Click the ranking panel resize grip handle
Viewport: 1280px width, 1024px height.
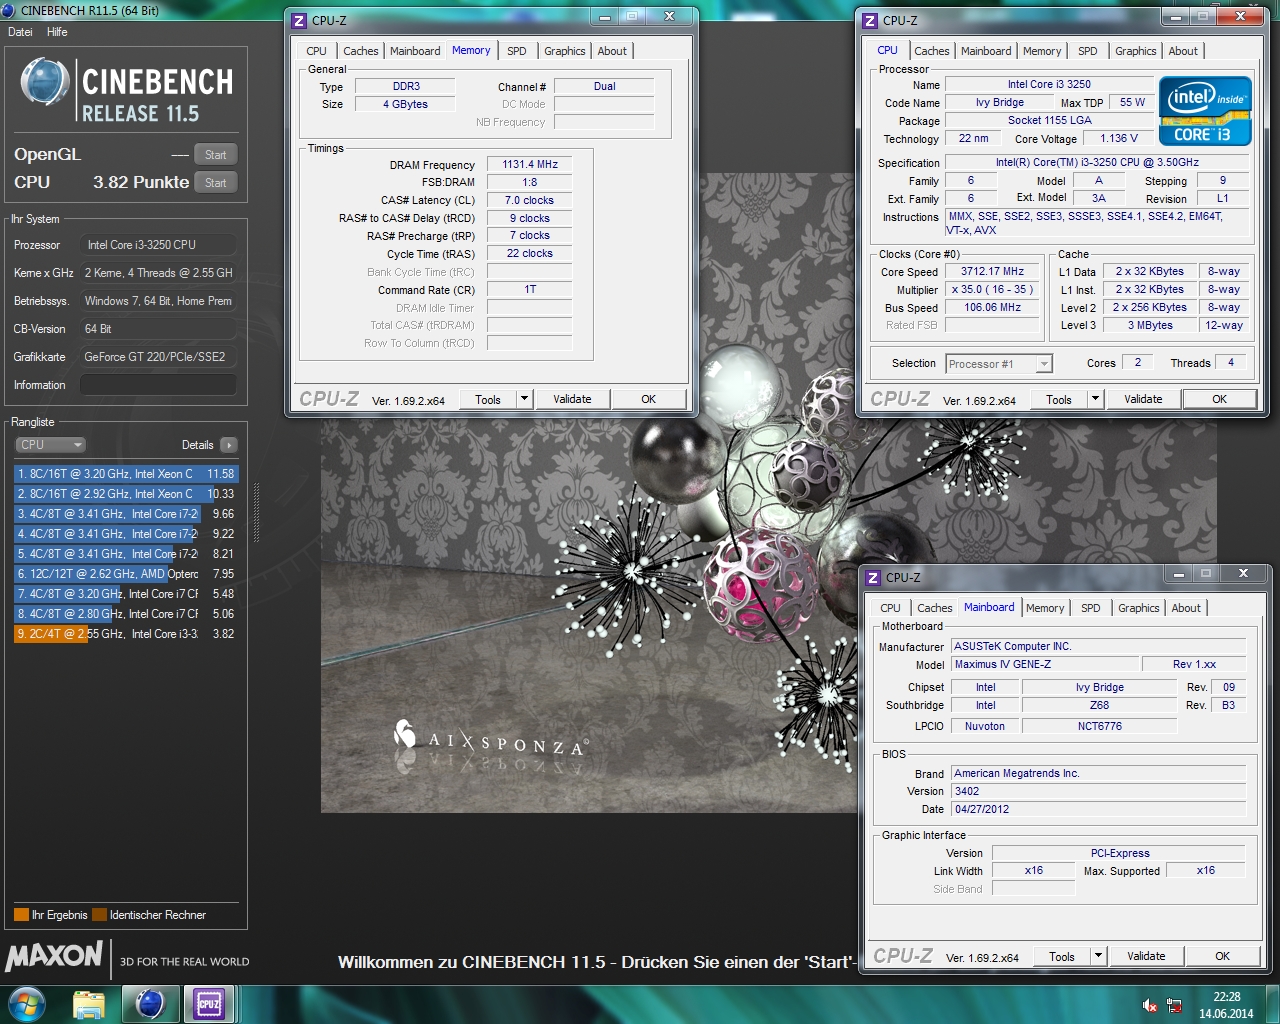256,513
